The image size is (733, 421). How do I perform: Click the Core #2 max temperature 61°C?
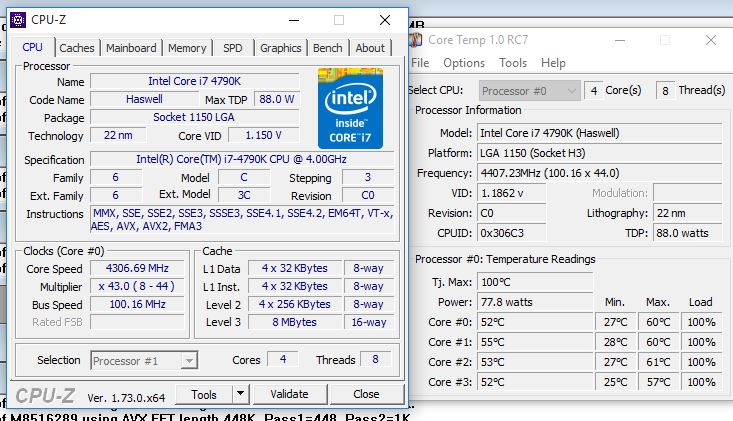658,362
